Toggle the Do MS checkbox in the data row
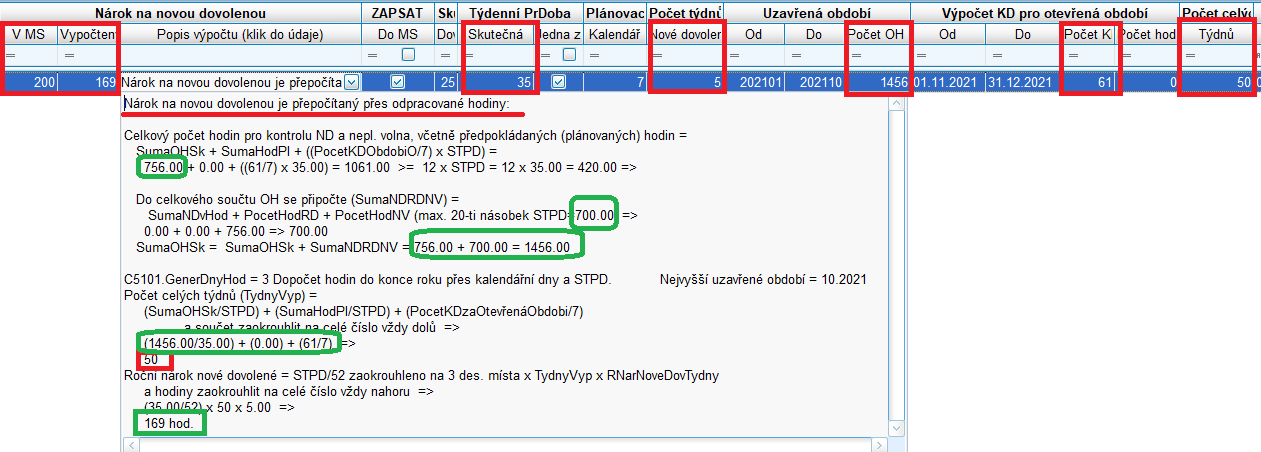This screenshot has height=452, width=1261. pos(397,82)
